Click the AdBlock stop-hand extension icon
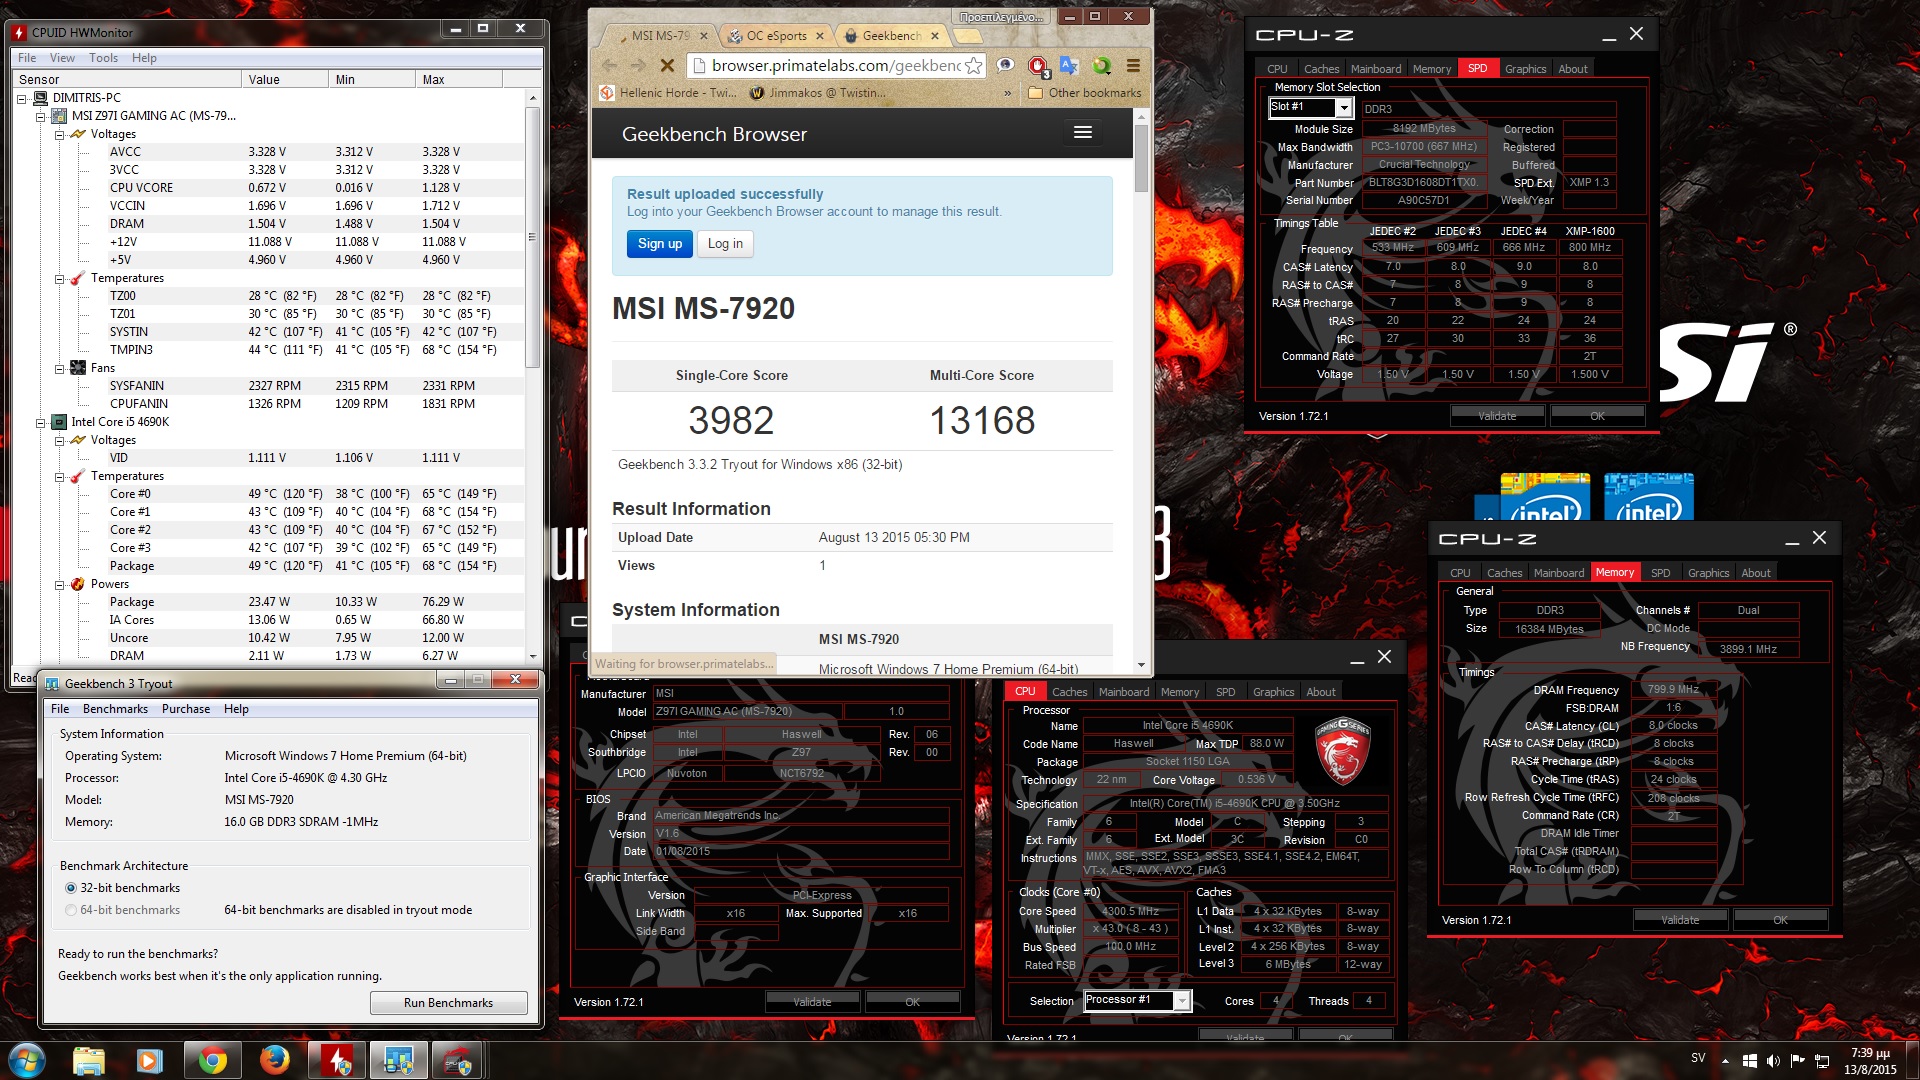This screenshot has height=1080, width=1920. [x=1038, y=66]
